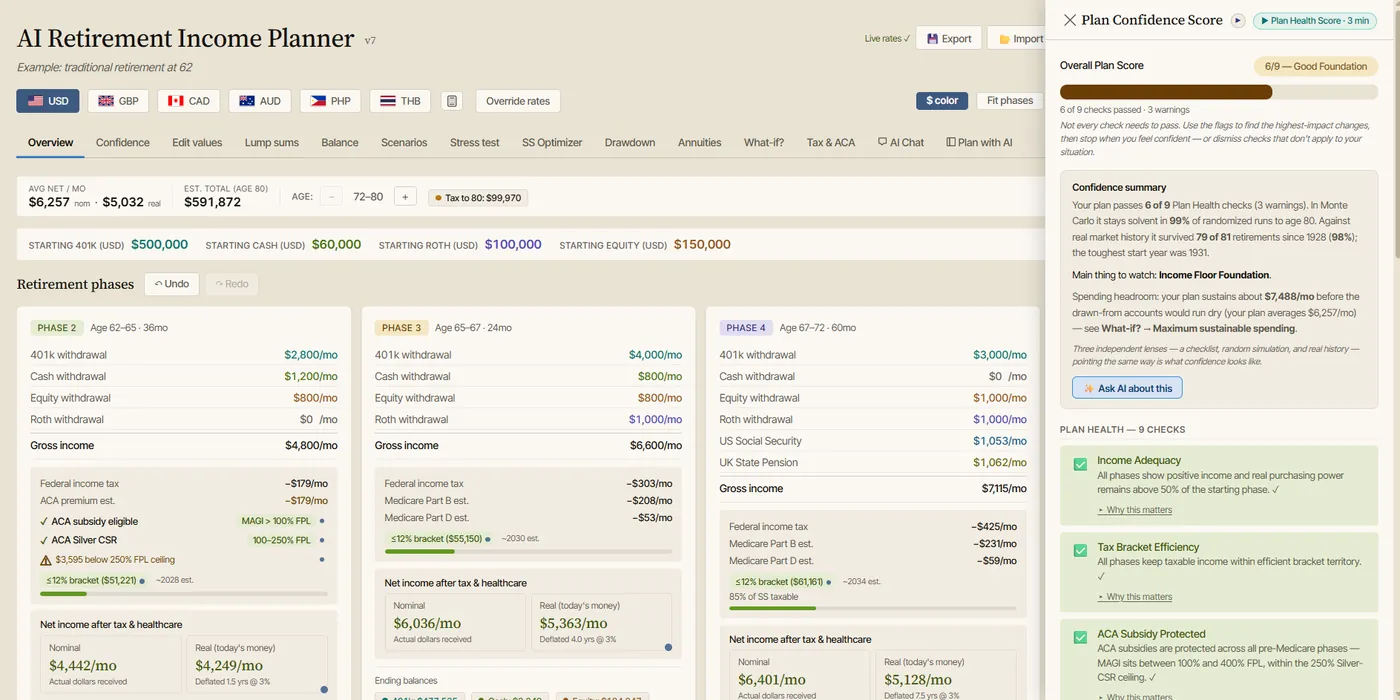
Task: Click the PHASE 4 badge
Action: [746, 328]
